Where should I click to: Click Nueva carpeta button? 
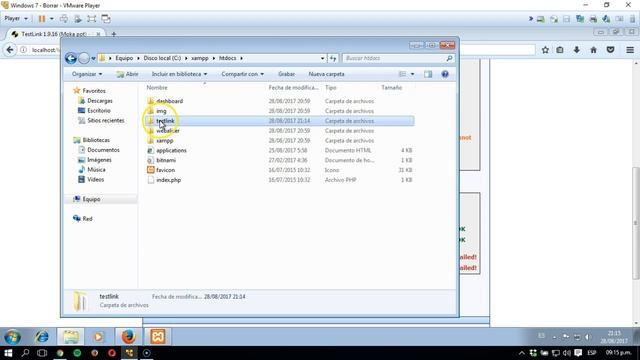(x=326, y=74)
